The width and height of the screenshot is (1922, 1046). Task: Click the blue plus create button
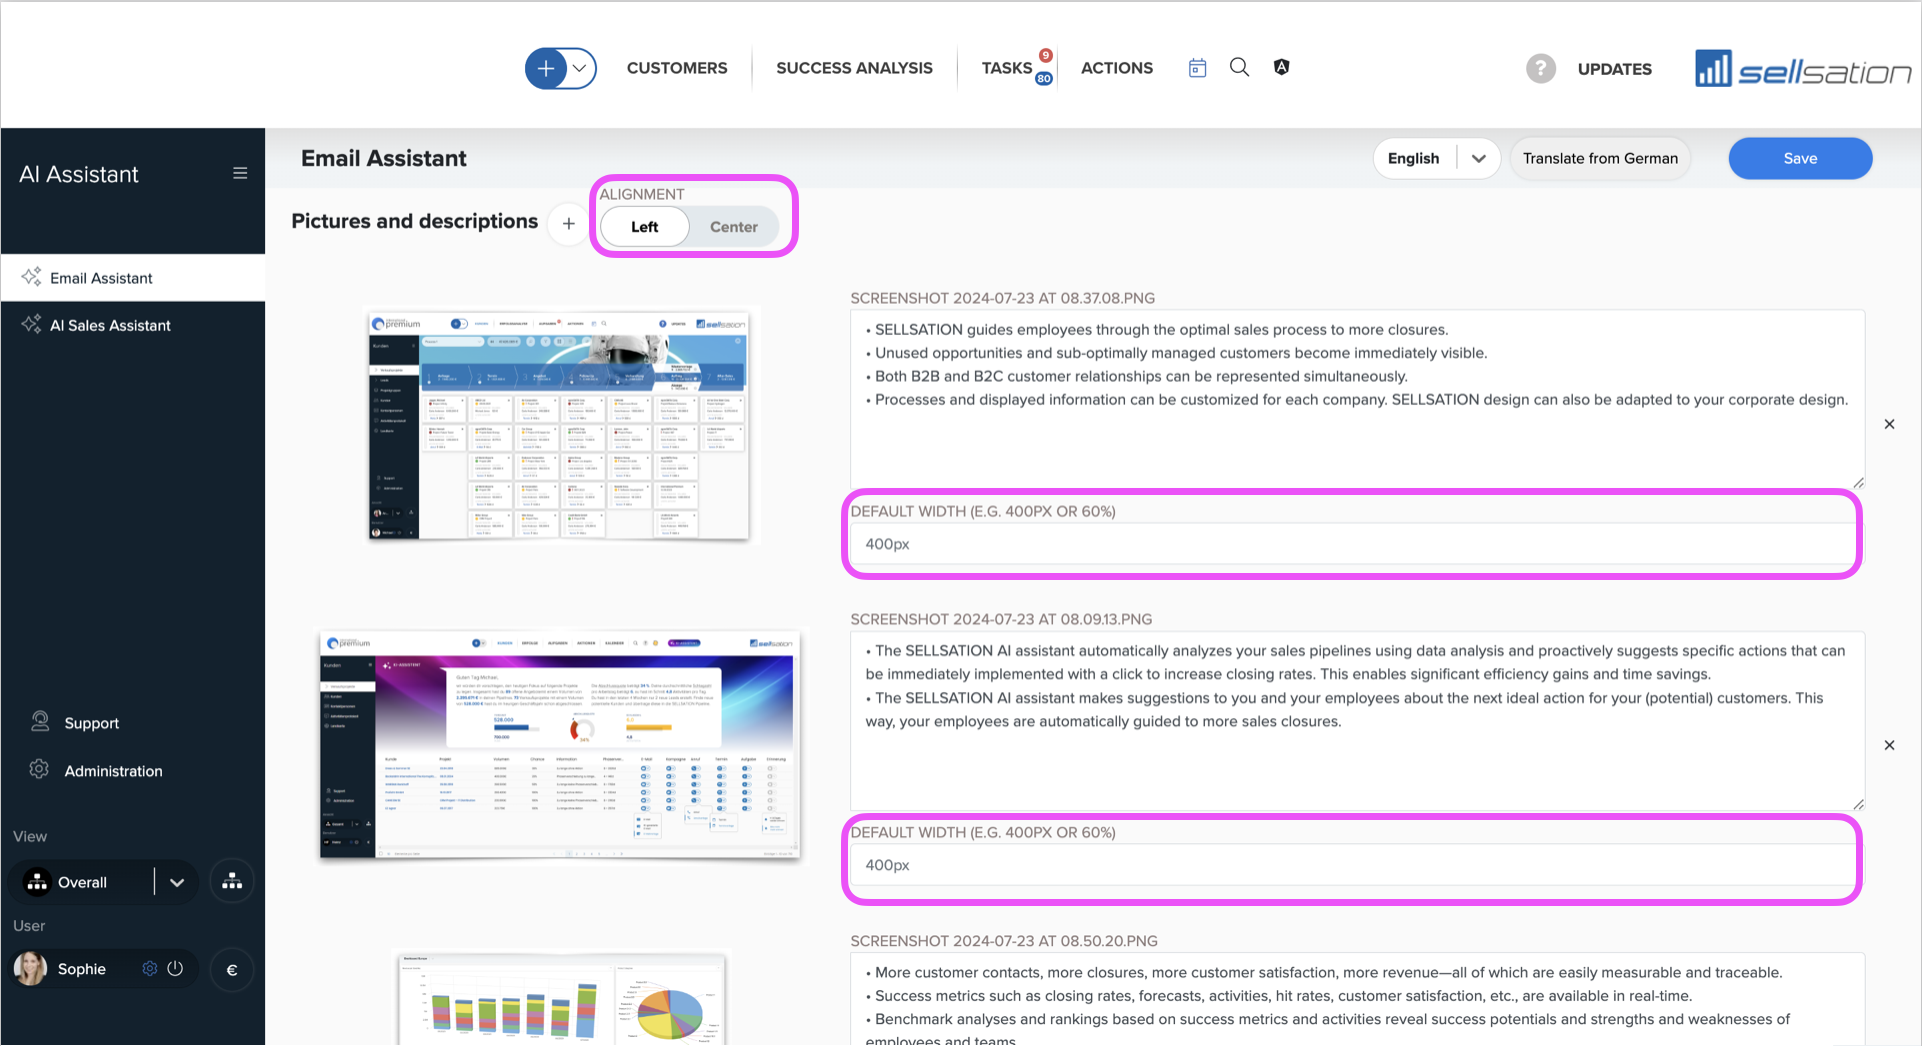point(546,68)
